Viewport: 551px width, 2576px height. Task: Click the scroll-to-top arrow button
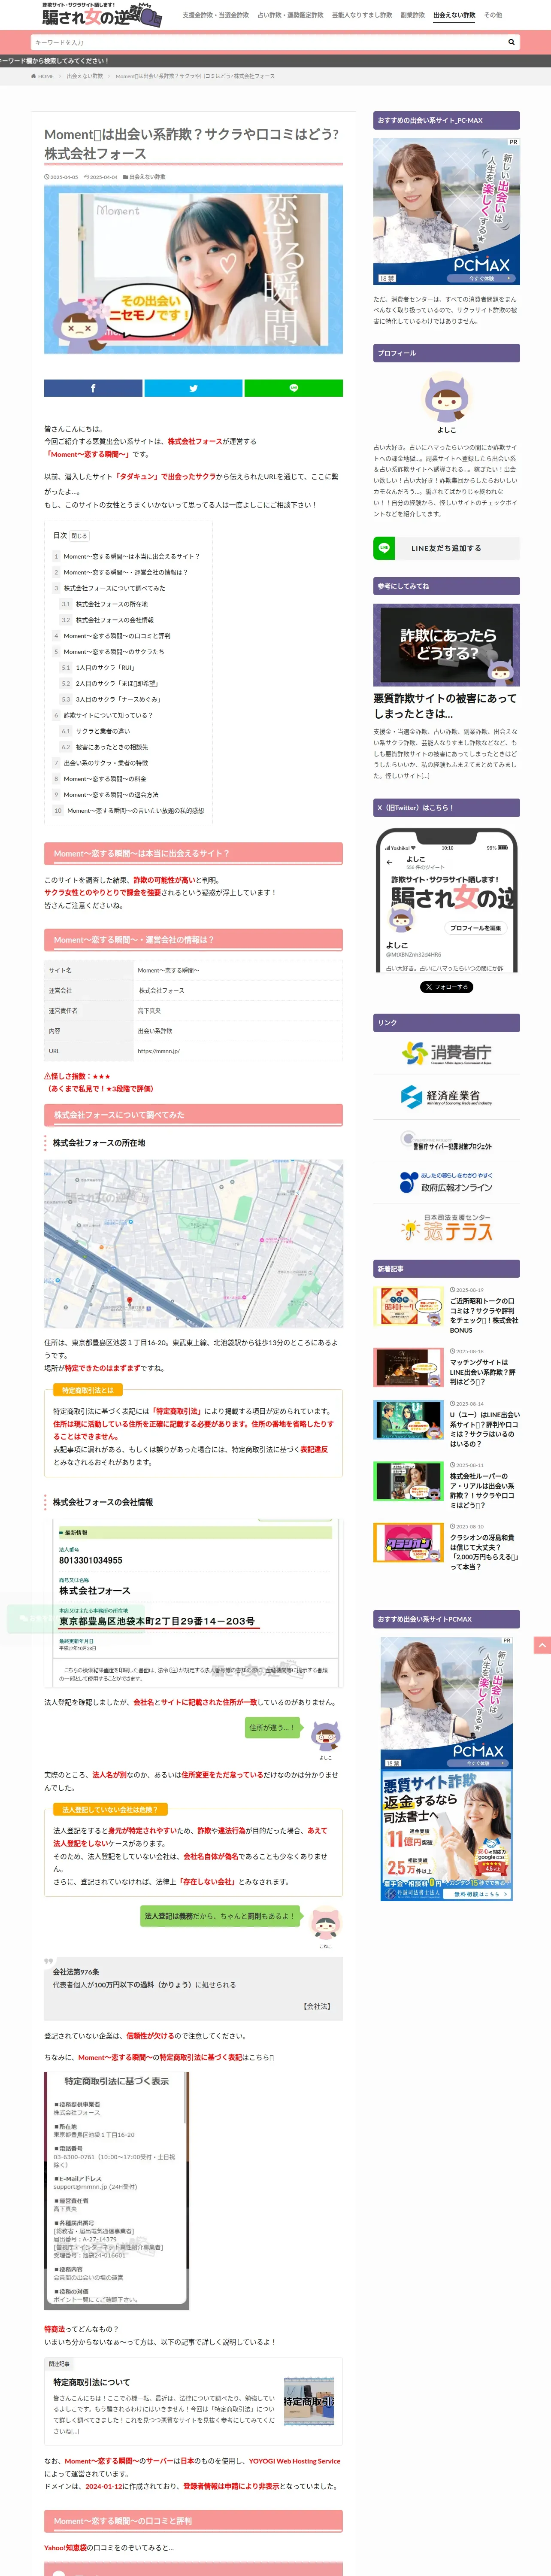click(542, 1645)
